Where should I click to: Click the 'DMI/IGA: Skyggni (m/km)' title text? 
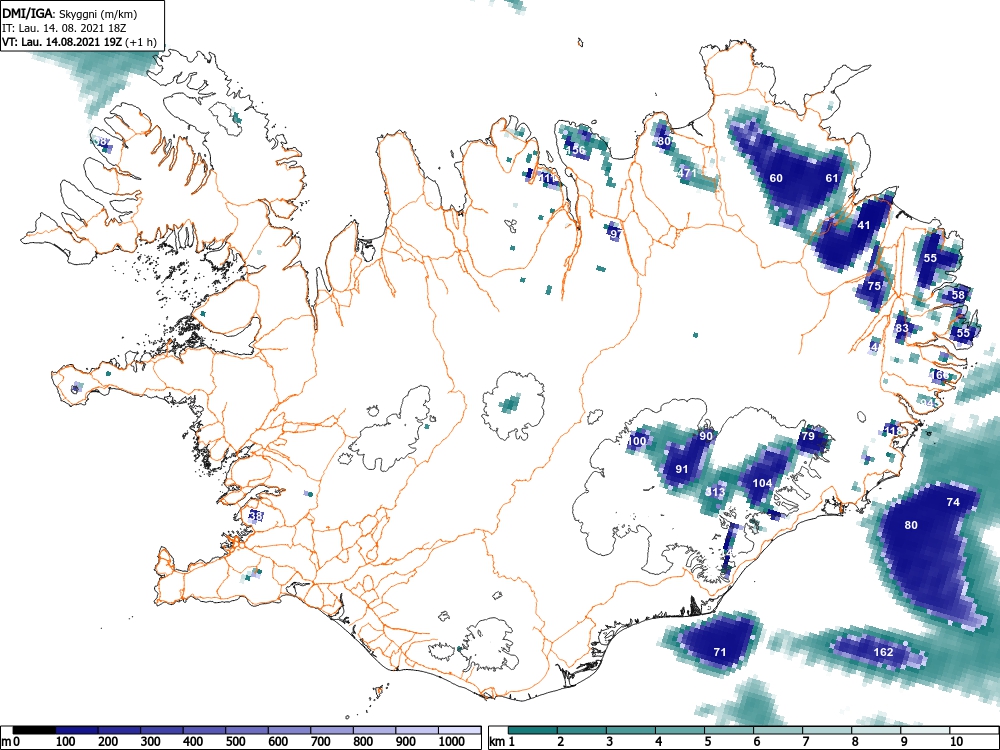pos(70,13)
